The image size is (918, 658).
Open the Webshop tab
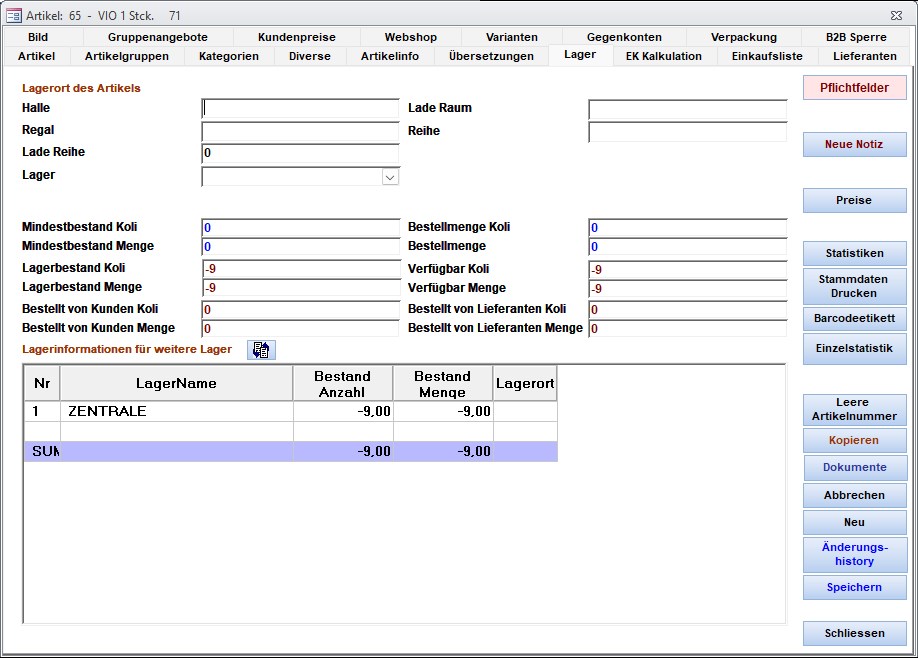(410, 37)
